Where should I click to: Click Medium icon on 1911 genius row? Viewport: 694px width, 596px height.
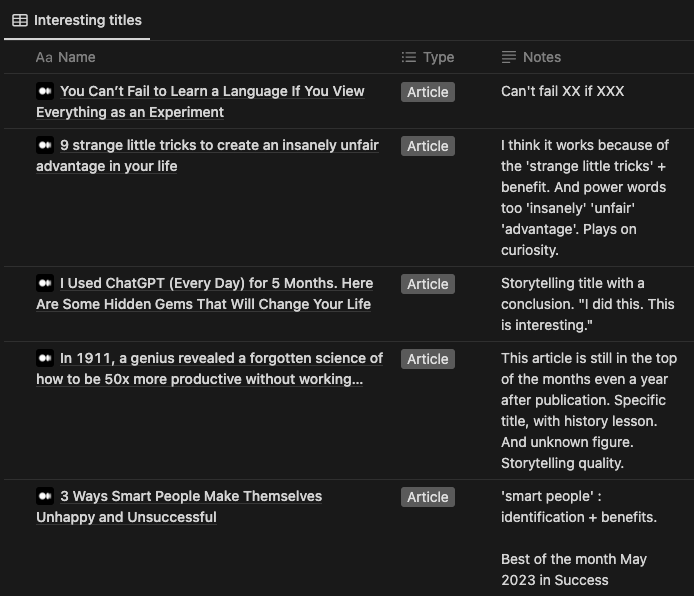coord(45,358)
